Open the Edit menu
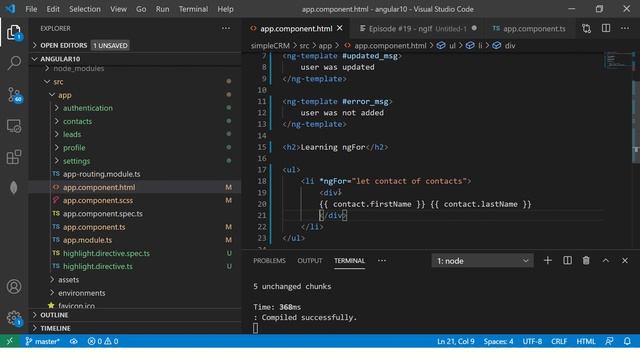The image size is (640, 360). (x=53, y=9)
